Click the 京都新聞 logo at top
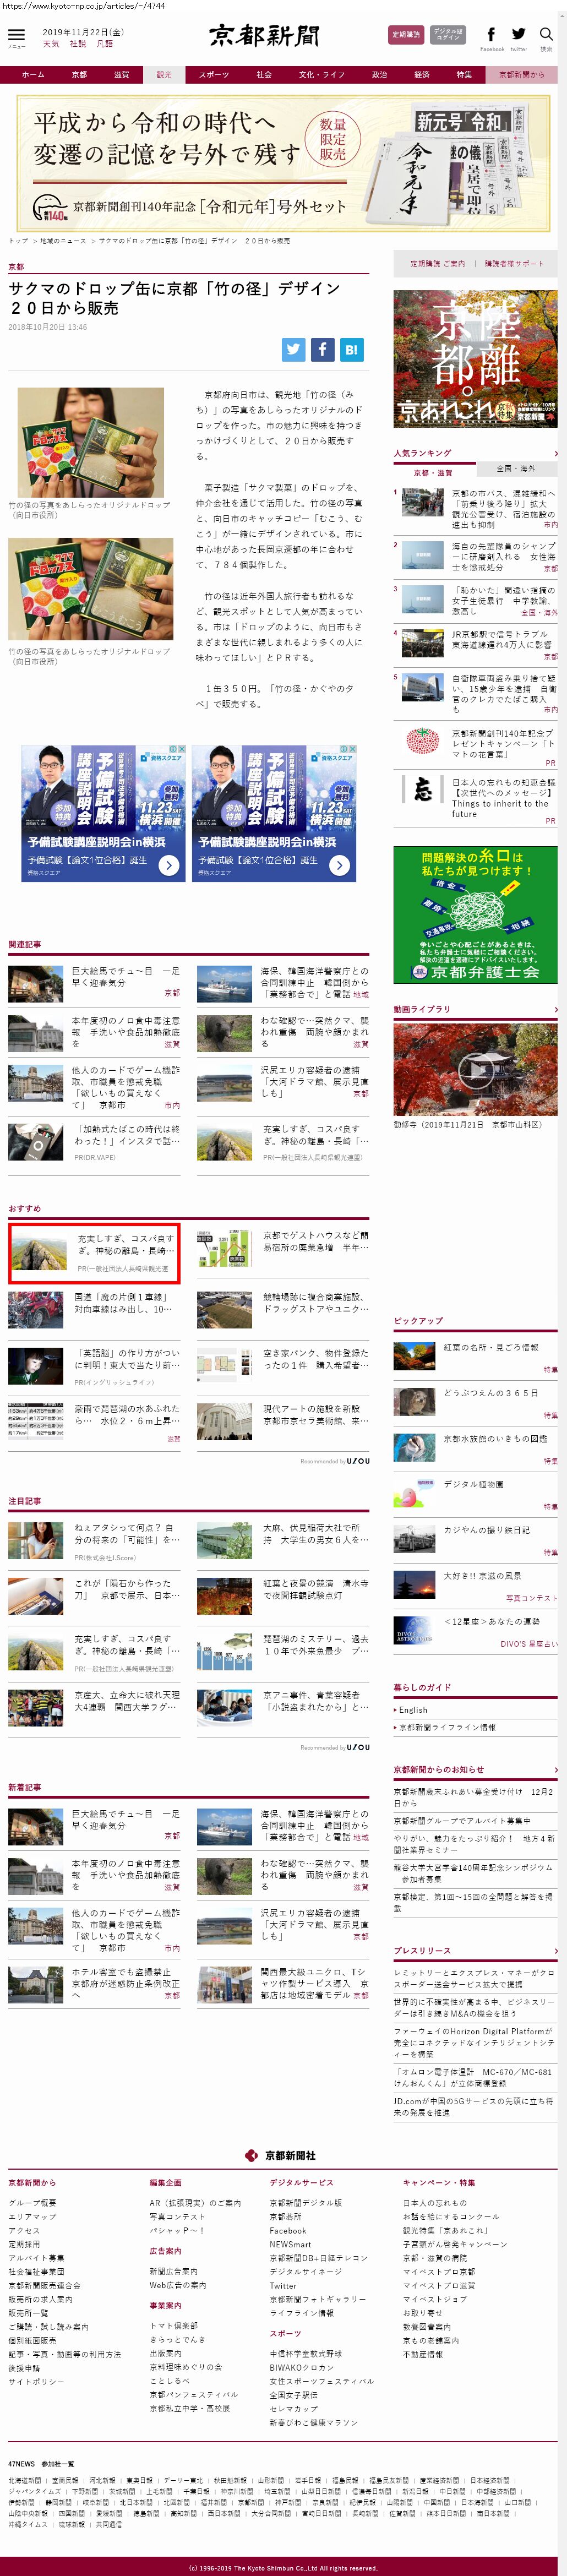Image resolution: width=567 pixels, height=2576 pixels. point(264,36)
